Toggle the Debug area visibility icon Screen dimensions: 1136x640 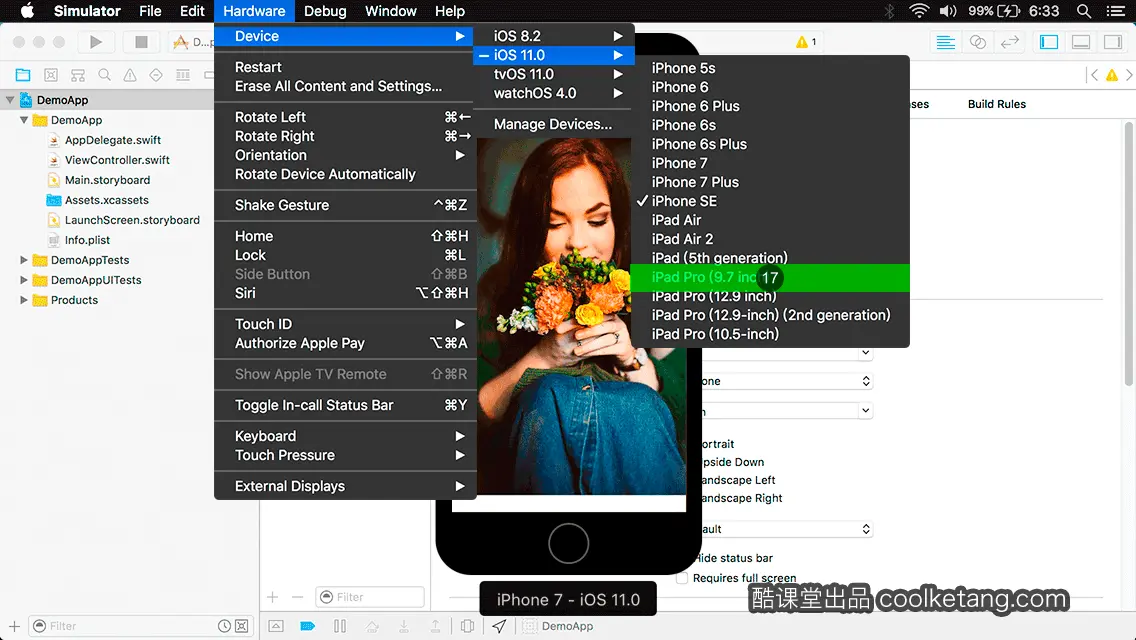[x=1081, y=42]
